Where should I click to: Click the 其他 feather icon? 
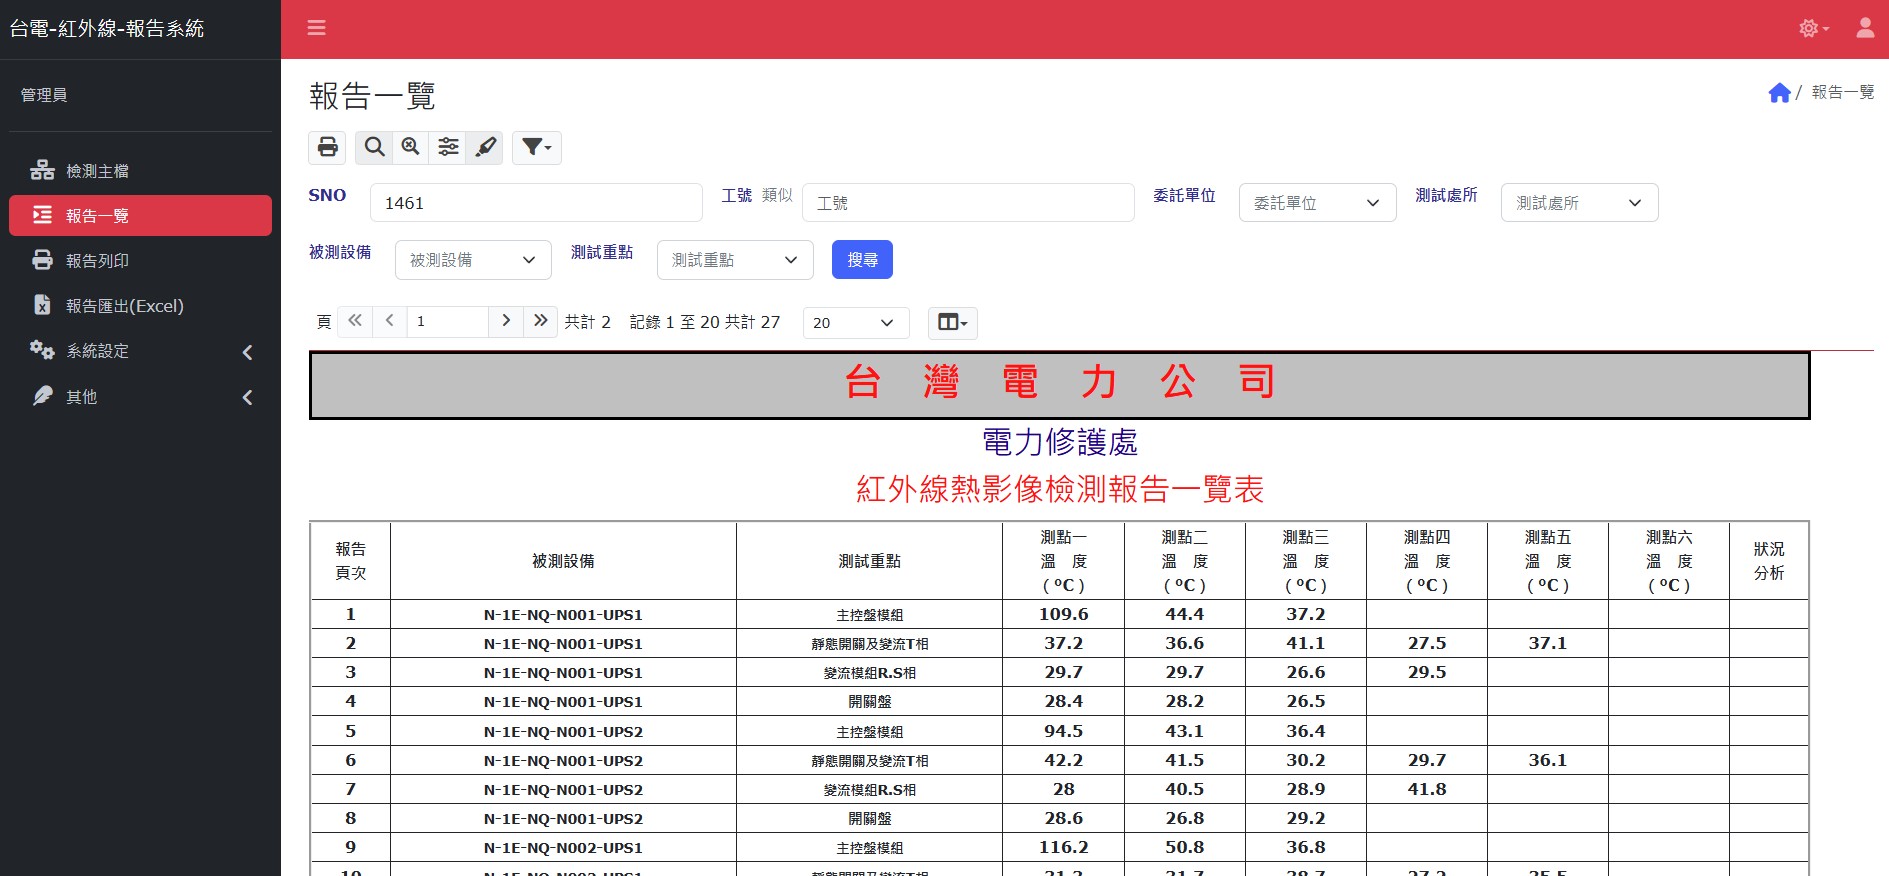coord(42,396)
